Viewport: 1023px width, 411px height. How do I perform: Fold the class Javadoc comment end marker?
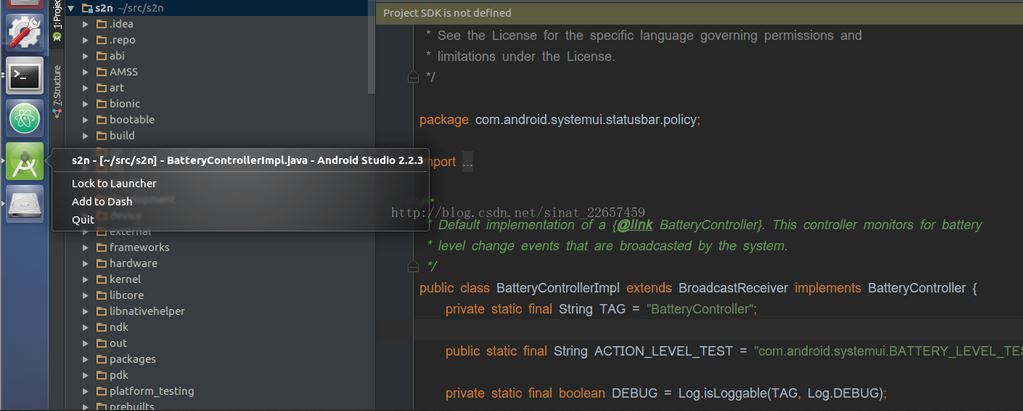coord(412,266)
